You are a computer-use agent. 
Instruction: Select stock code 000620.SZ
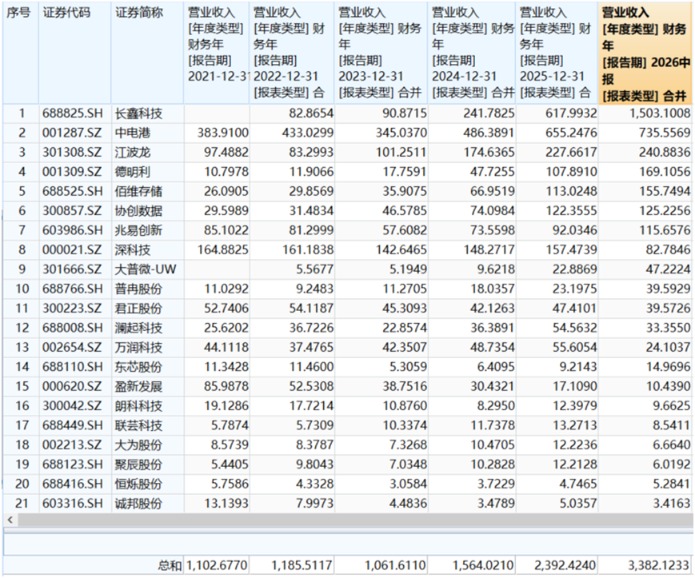[72, 387]
